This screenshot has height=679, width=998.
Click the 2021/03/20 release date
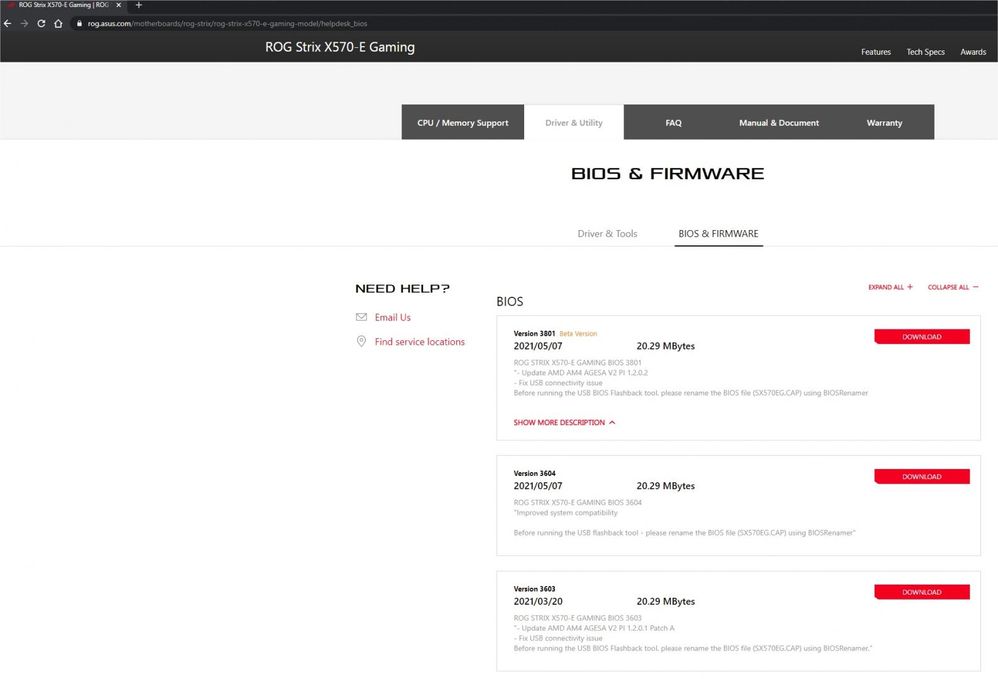pos(538,601)
